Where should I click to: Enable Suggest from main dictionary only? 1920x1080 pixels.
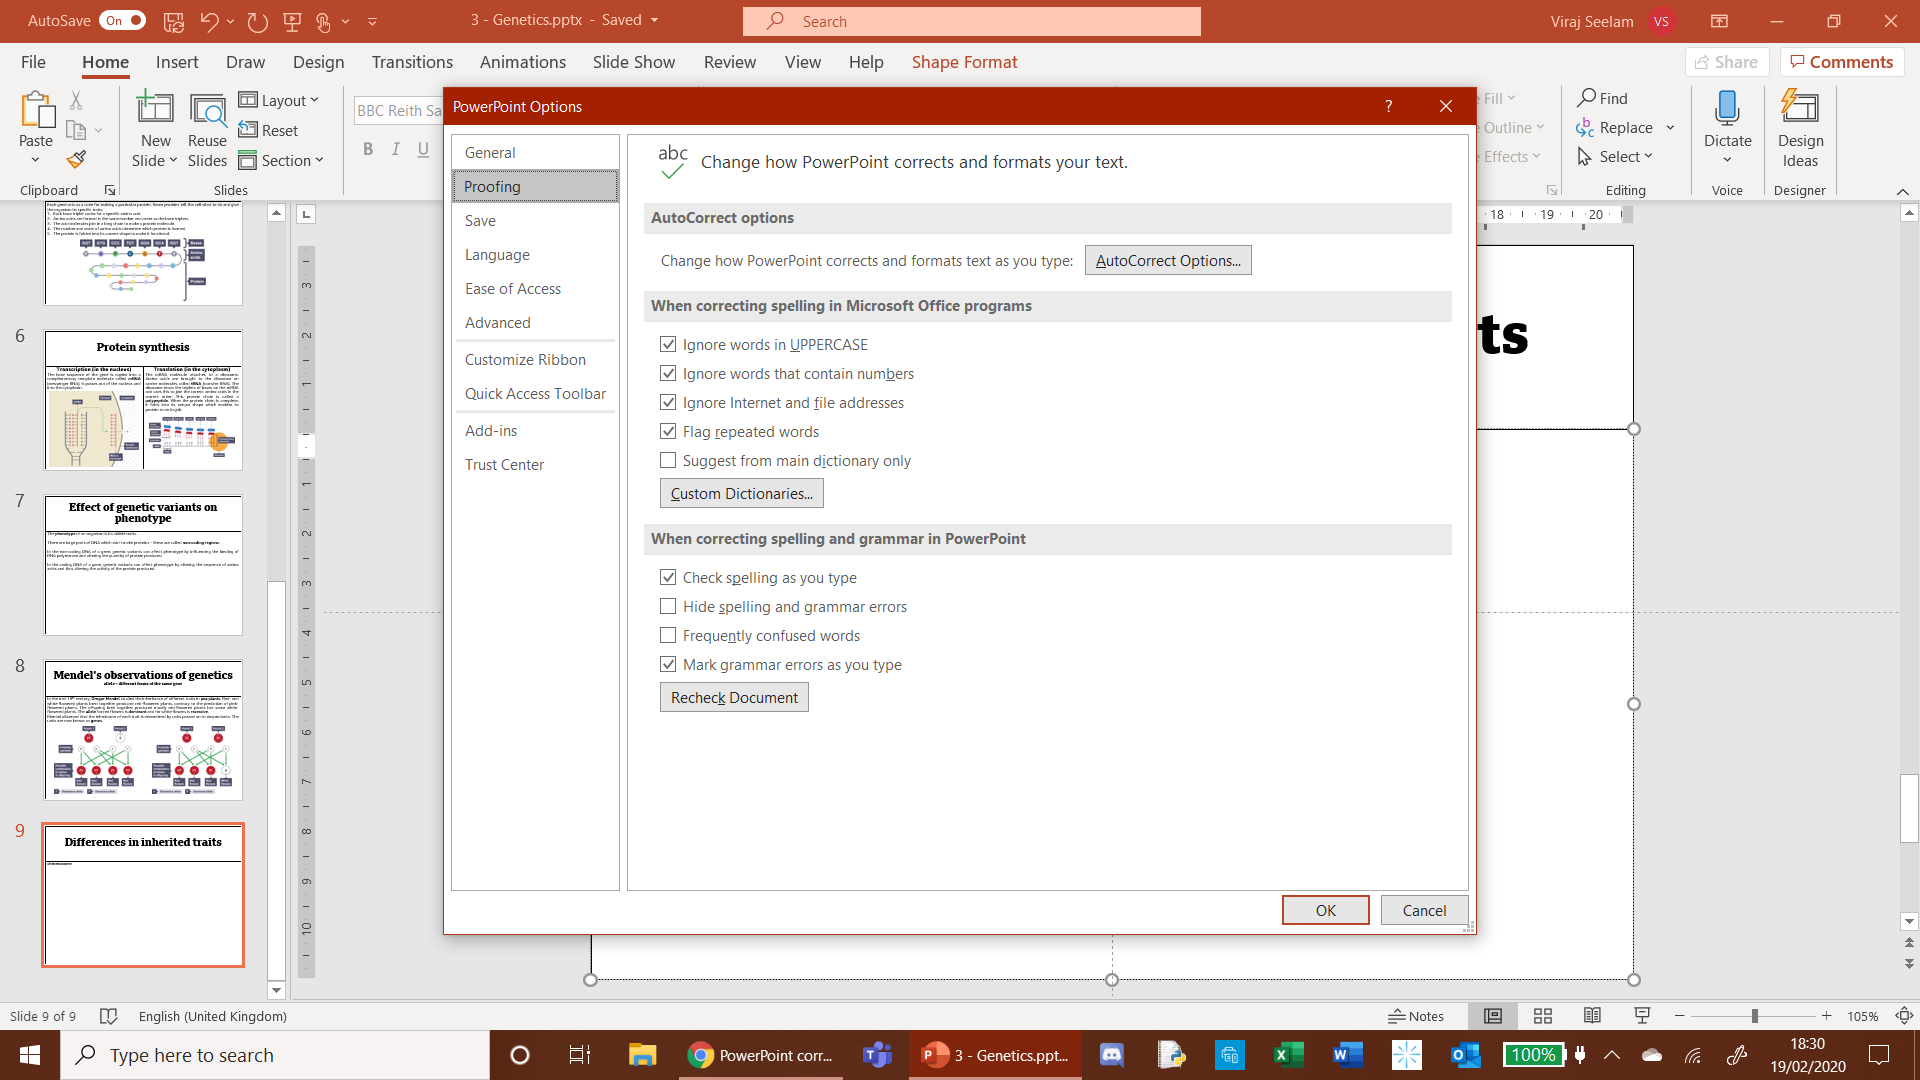coord(668,460)
